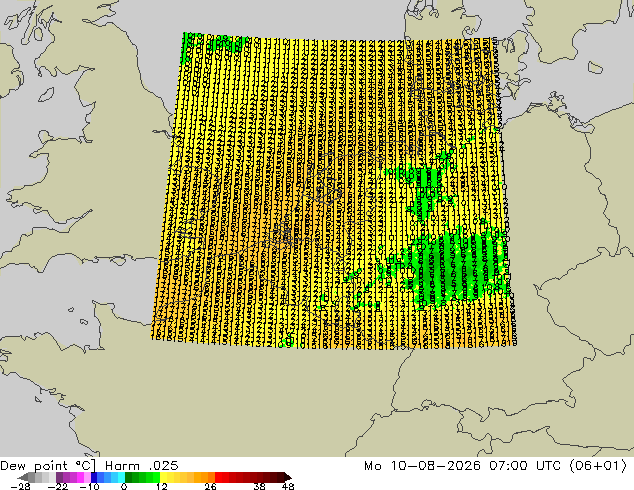Image resolution: width=634 pixels, height=490 pixels.
Task: Click the date '10-08-2026' in the timestamp
Action: coord(435,465)
